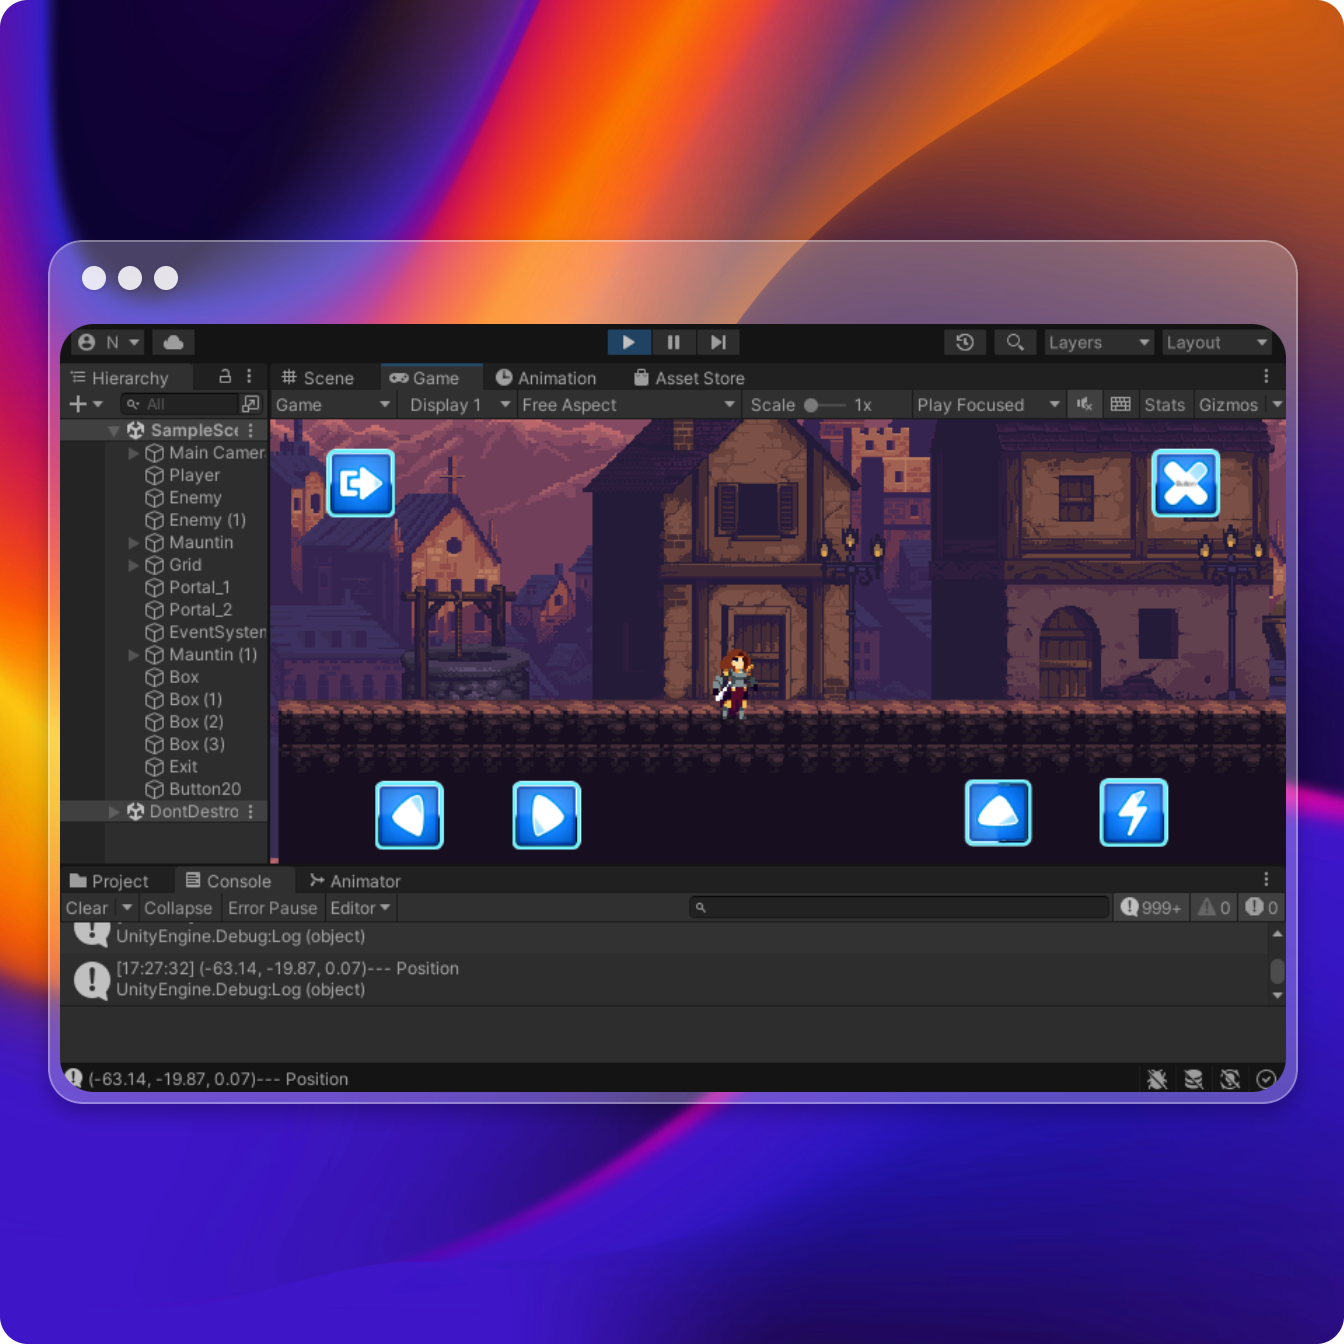This screenshot has height=1344, width=1344.
Task: Open the Asset Store tab
Action: click(689, 378)
